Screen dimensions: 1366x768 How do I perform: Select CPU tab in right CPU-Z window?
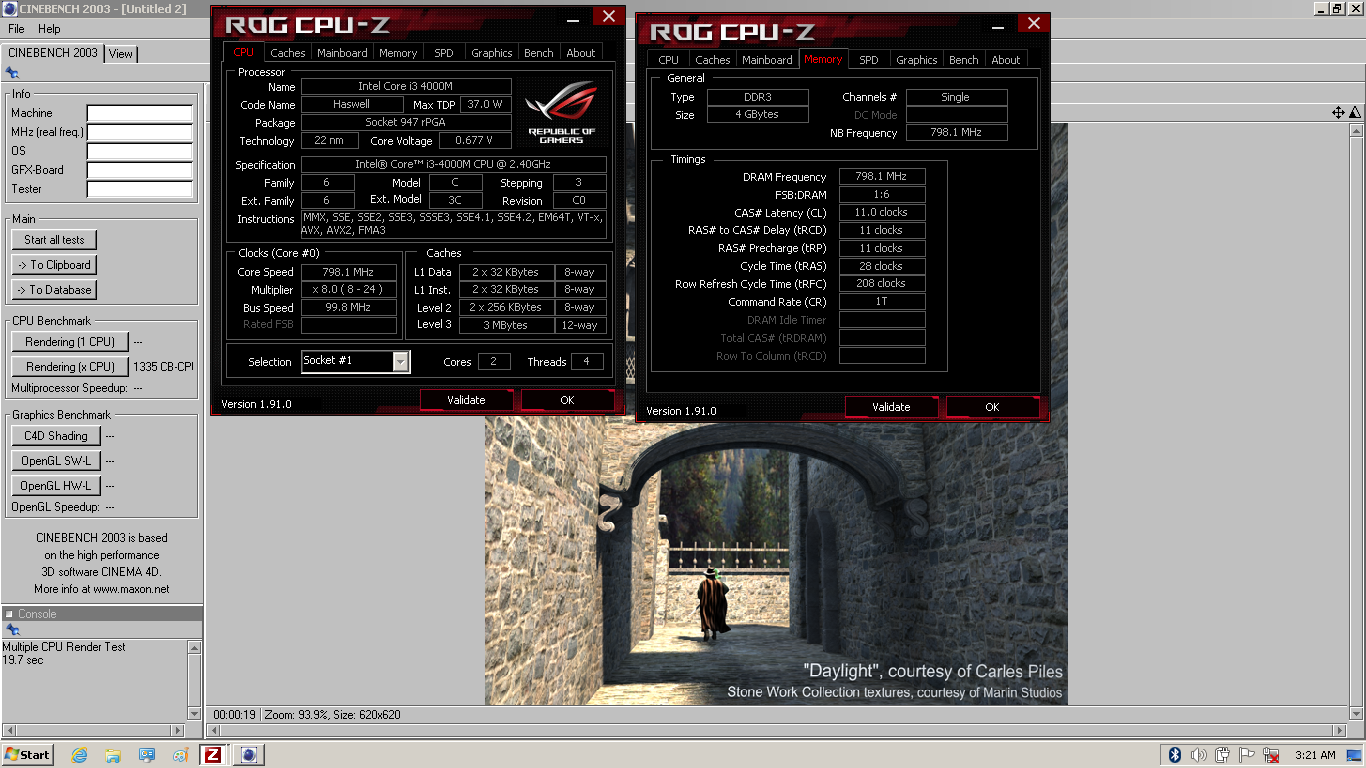669,60
